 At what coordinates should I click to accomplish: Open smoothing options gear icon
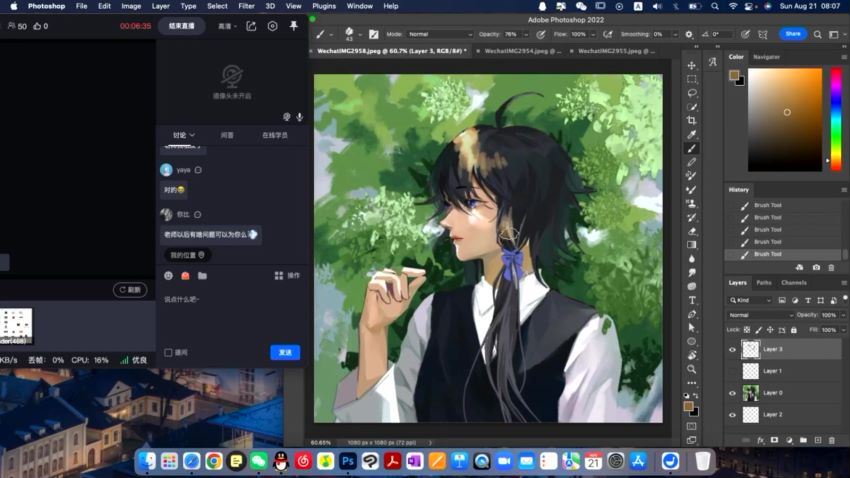pos(688,34)
